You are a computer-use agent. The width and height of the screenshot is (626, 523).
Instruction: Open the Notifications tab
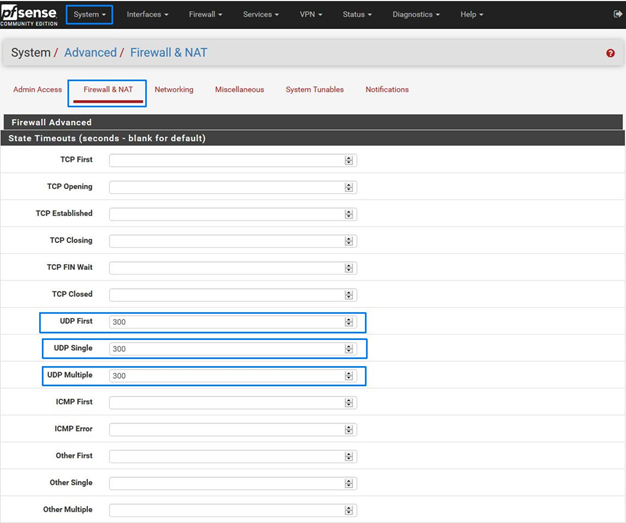click(387, 89)
